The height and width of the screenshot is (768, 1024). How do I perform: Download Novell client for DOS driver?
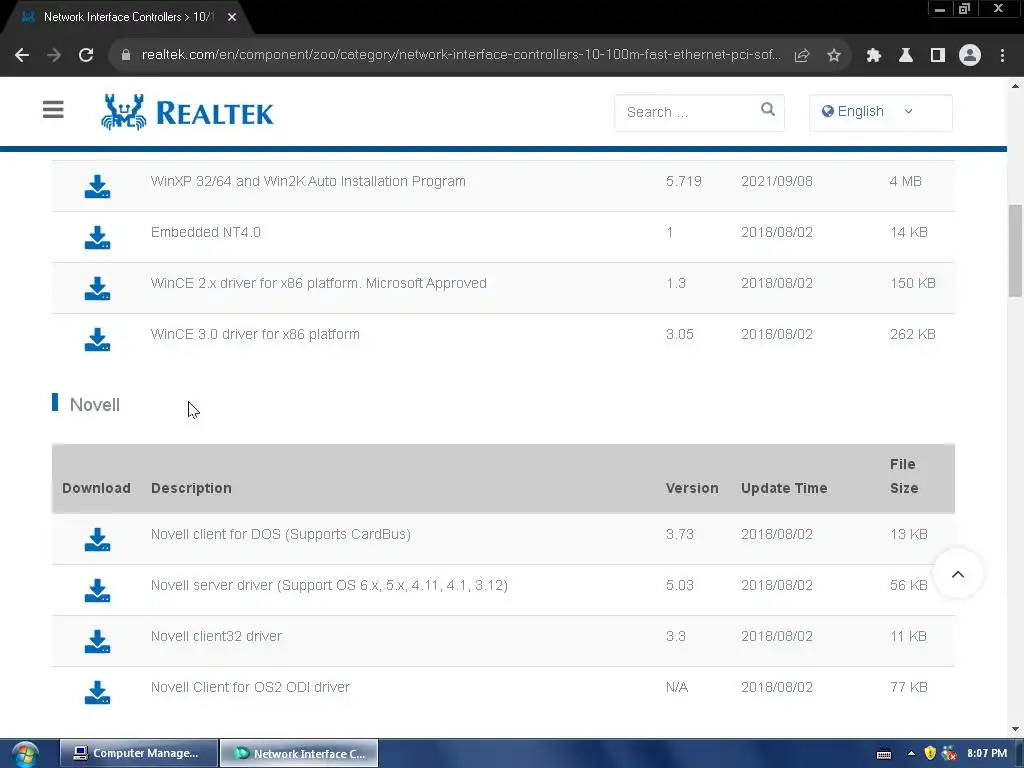[x=97, y=539]
